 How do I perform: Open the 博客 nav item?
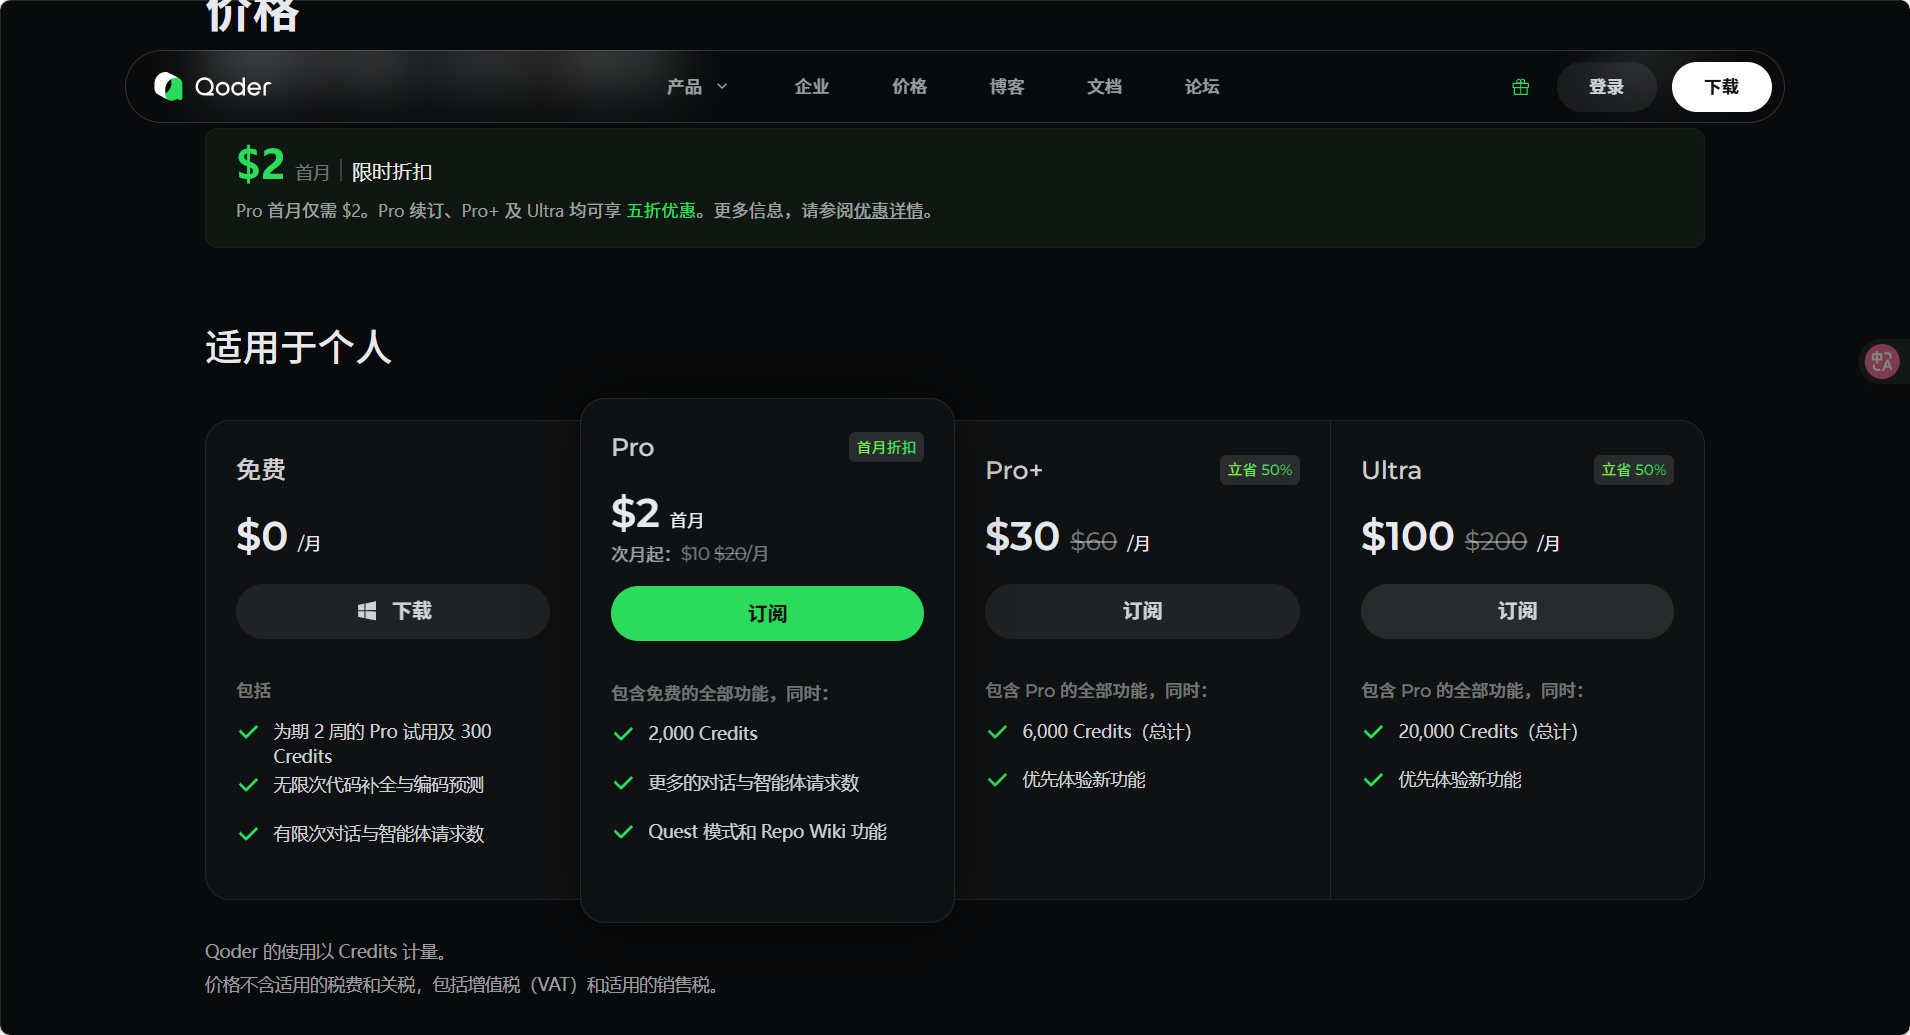coord(1007,87)
